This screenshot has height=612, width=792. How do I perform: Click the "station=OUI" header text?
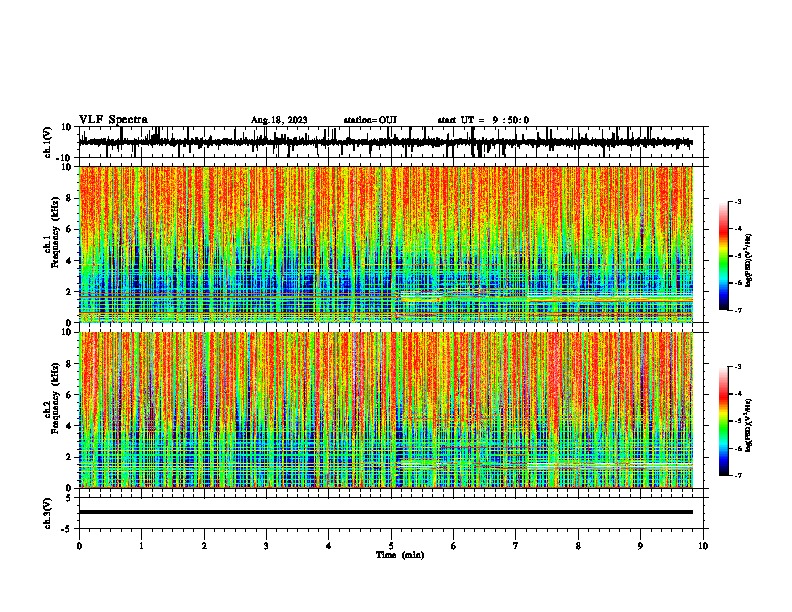pyautogui.click(x=370, y=120)
